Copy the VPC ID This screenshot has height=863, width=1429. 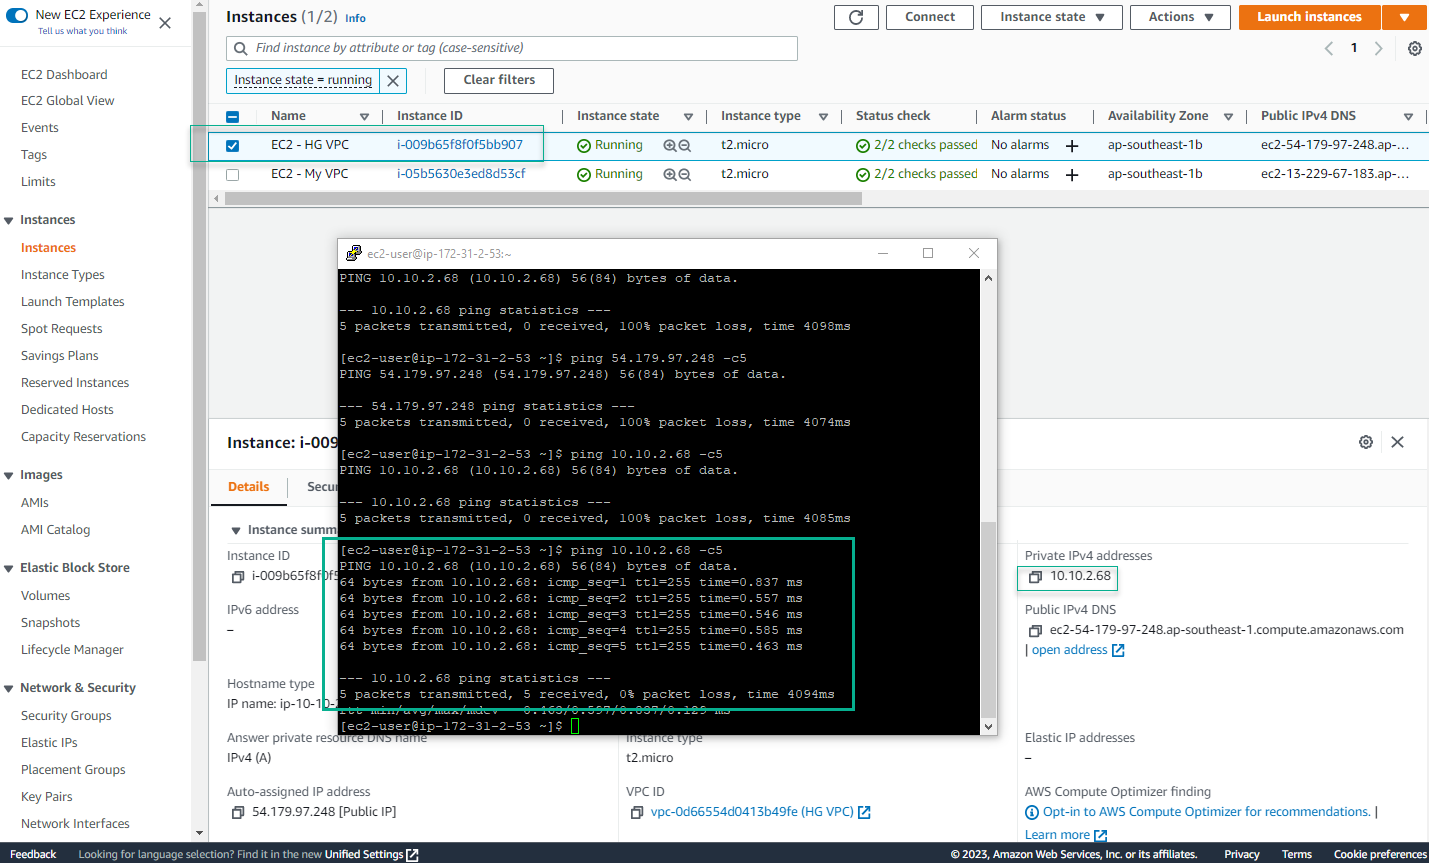637,813
